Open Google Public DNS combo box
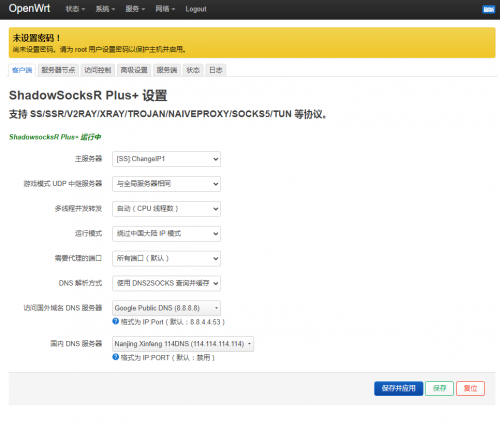 (x=166, y=308)
